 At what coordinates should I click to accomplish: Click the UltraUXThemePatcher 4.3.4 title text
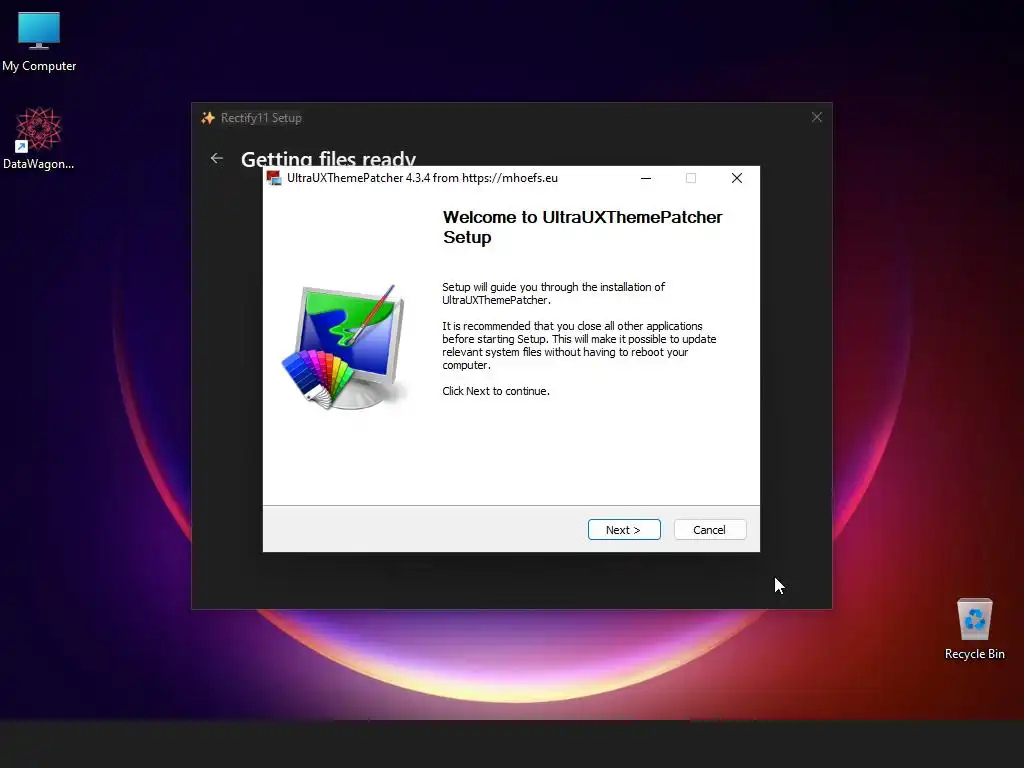(422, 178)
